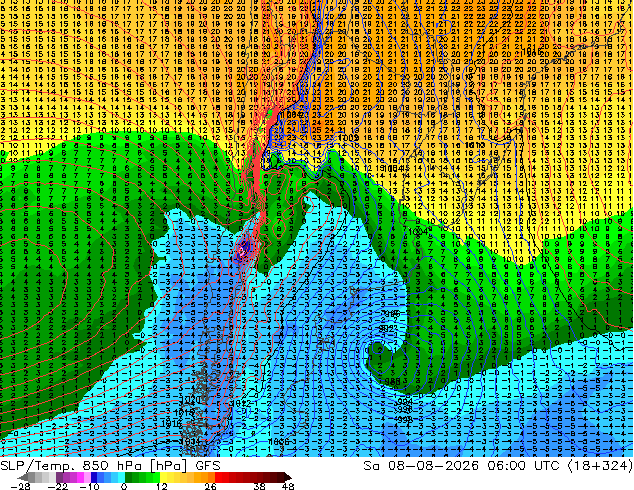Click the '26' color scale label

209,486
